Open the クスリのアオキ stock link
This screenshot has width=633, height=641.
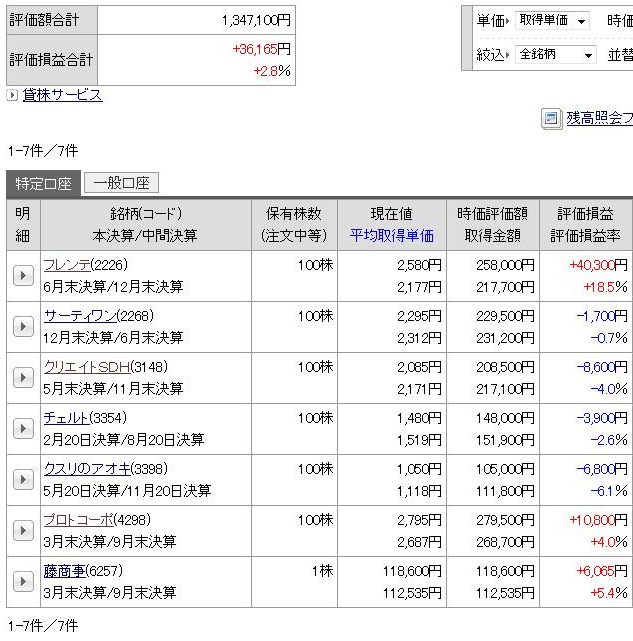[87, 468]
